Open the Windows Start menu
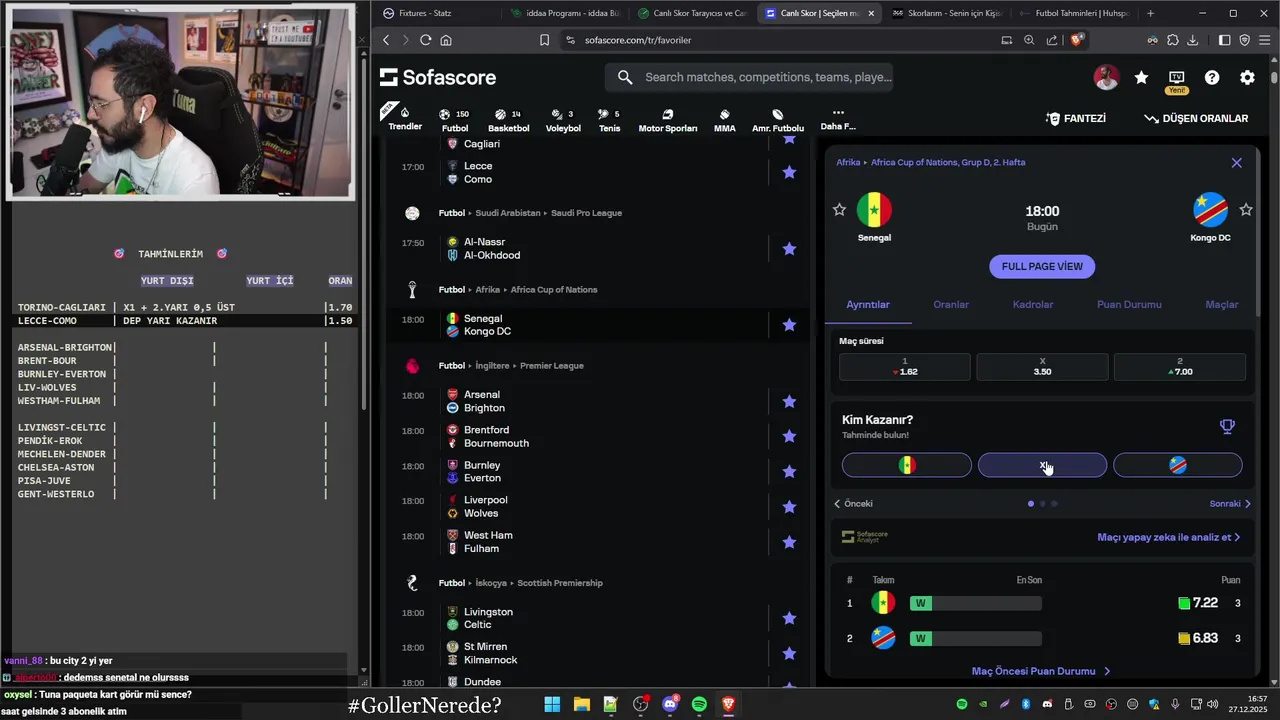Viewport: 1280px width, 720px height. click(552, 705)
